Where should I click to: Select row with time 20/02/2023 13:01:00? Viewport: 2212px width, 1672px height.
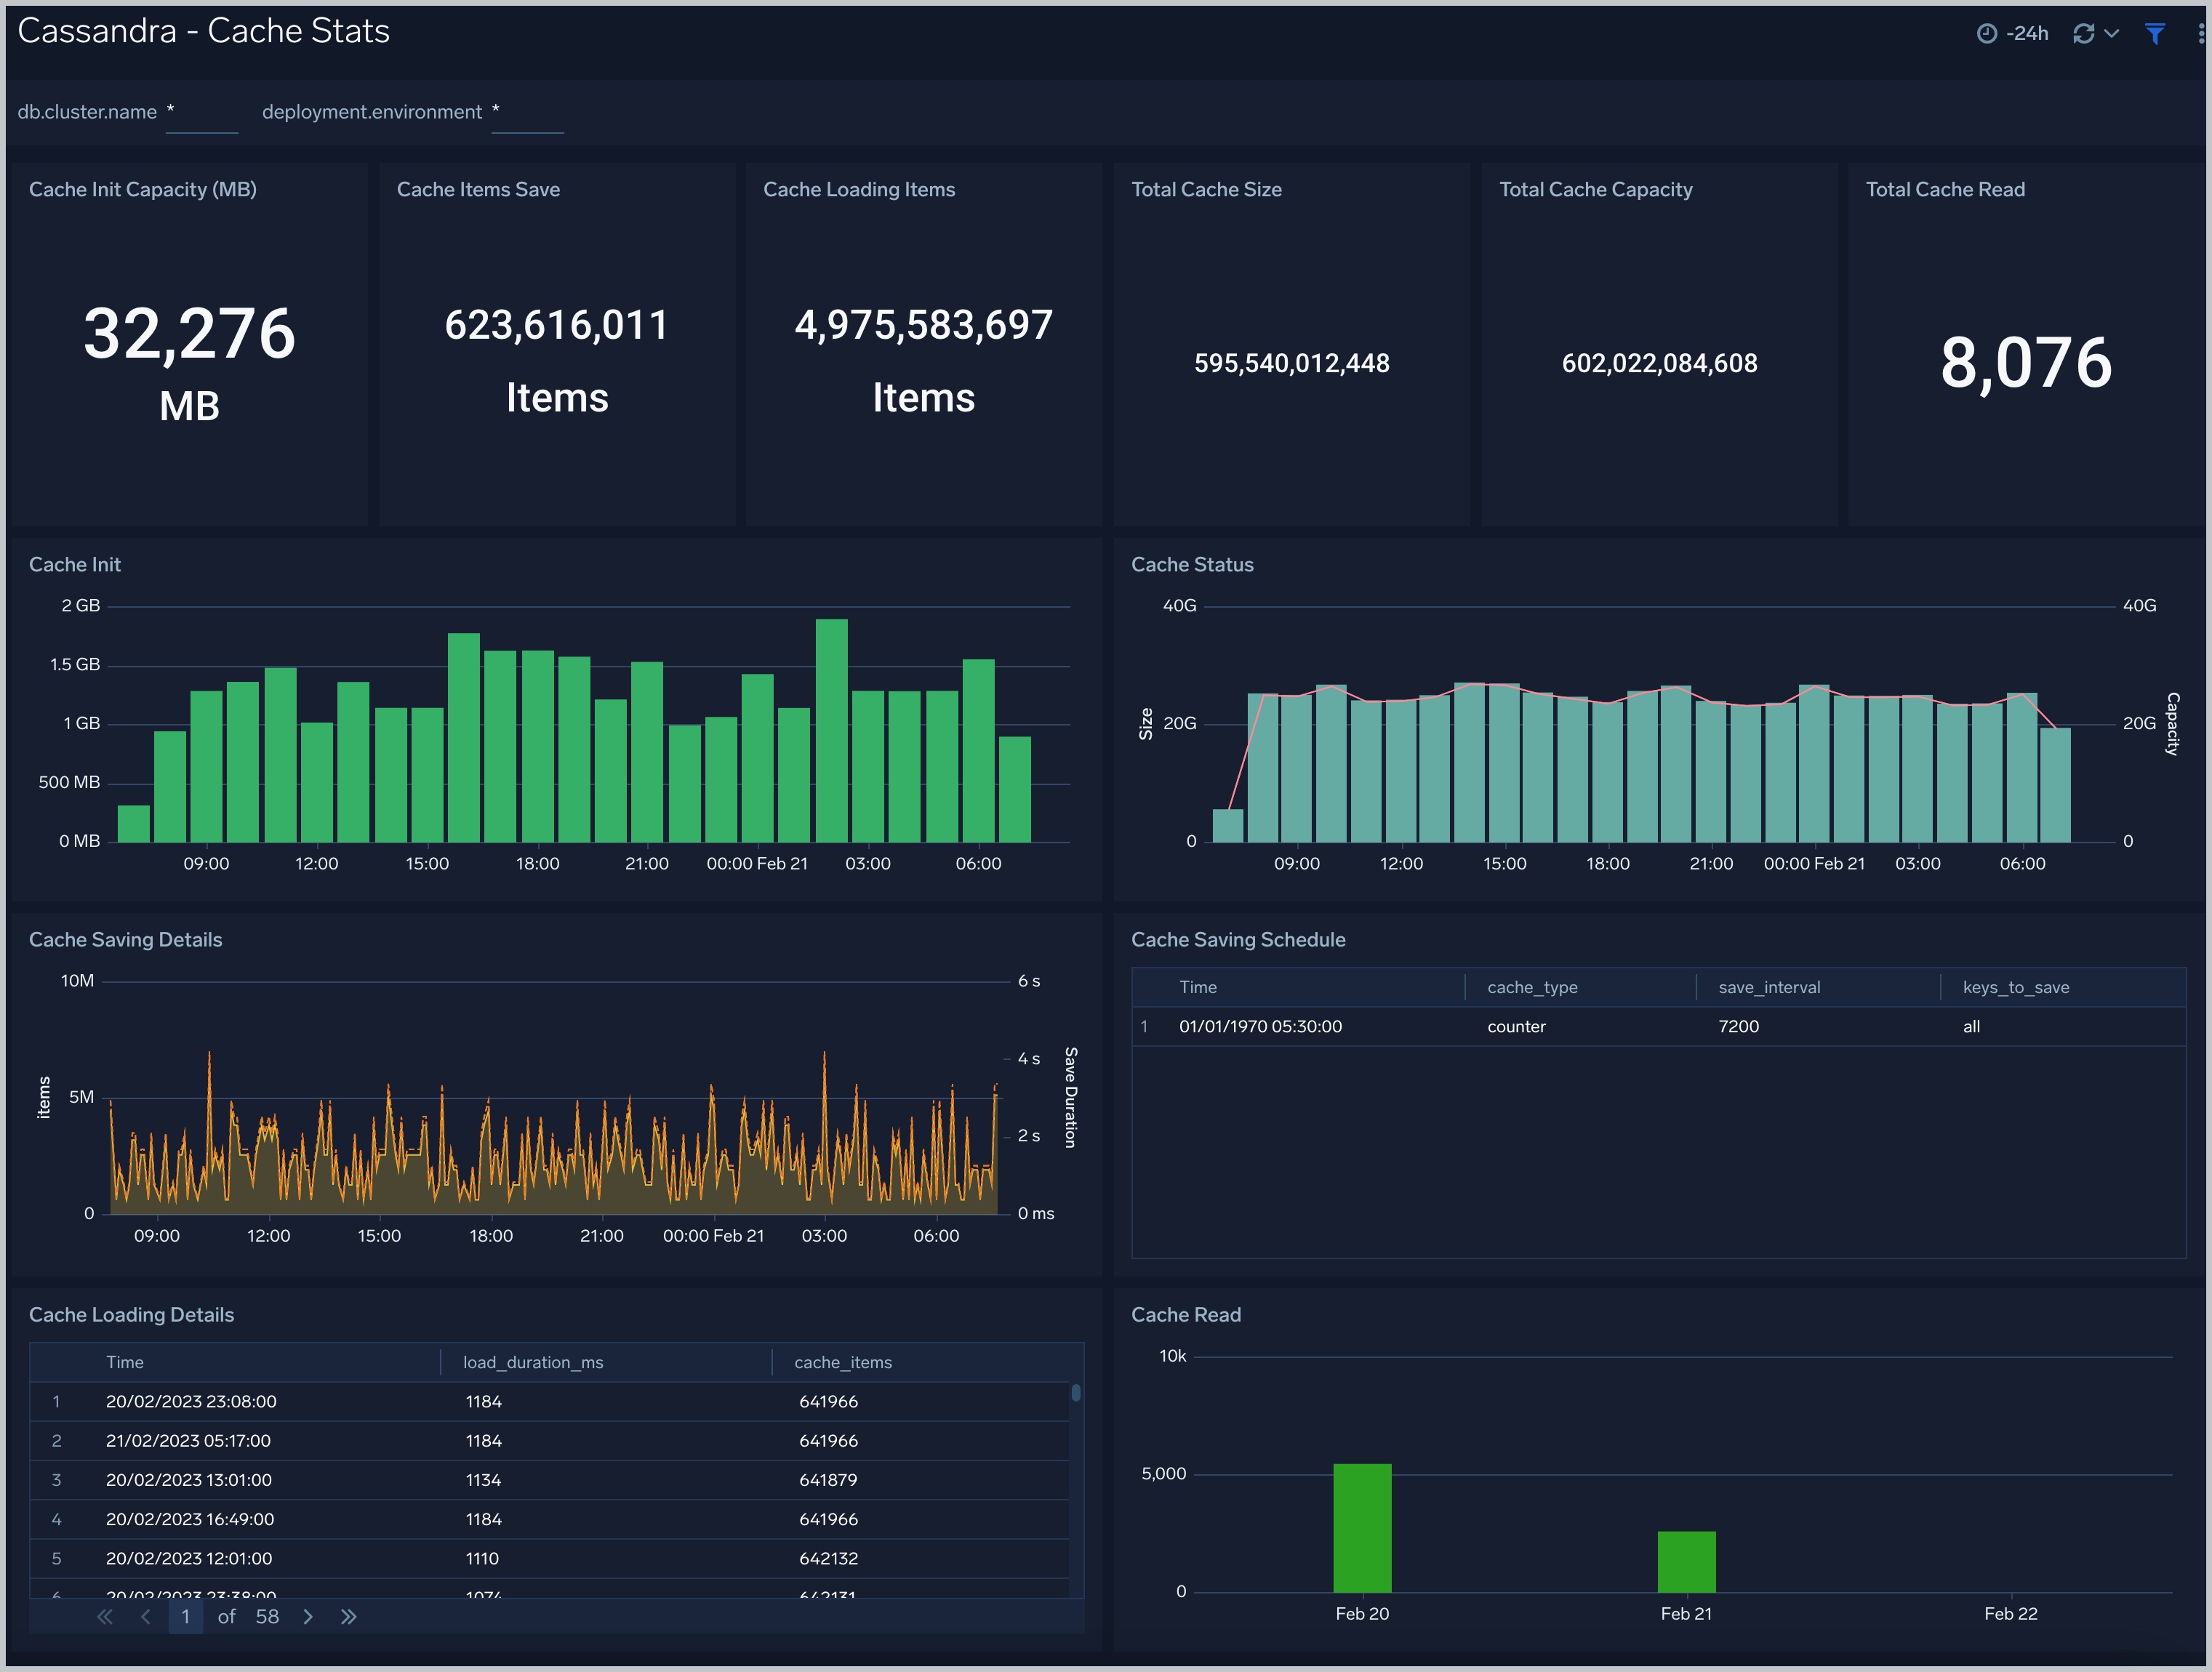point(550,1480)
